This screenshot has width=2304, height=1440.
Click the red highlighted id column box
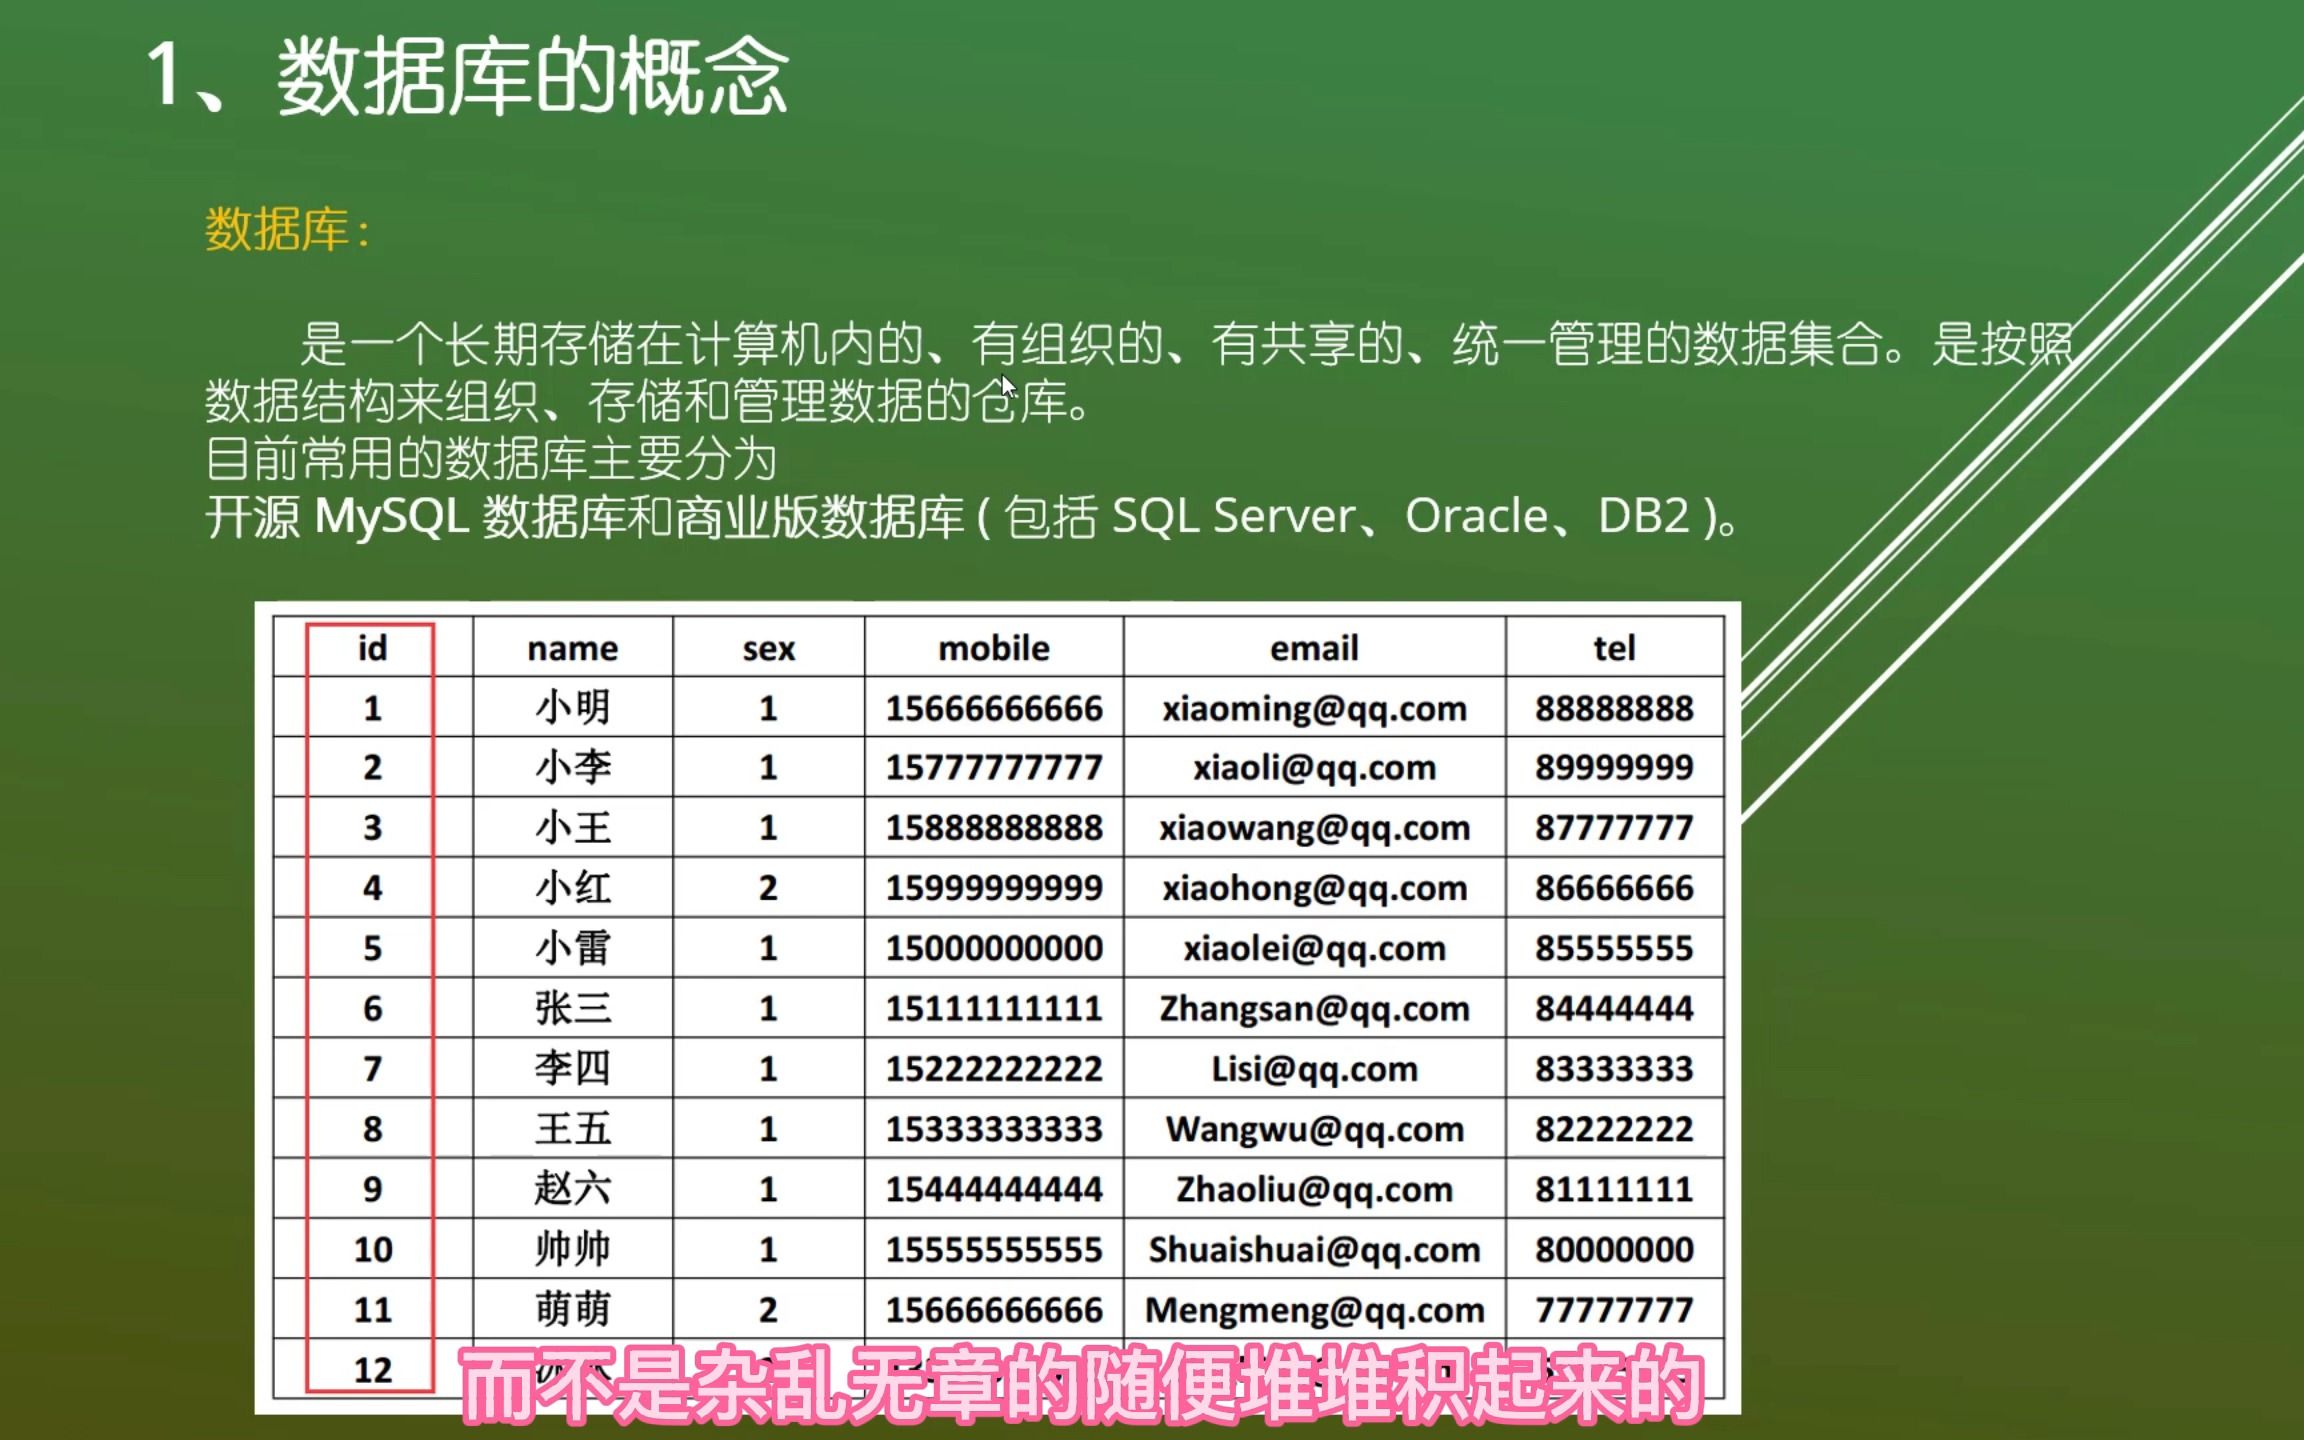(x=372, y=1000)
